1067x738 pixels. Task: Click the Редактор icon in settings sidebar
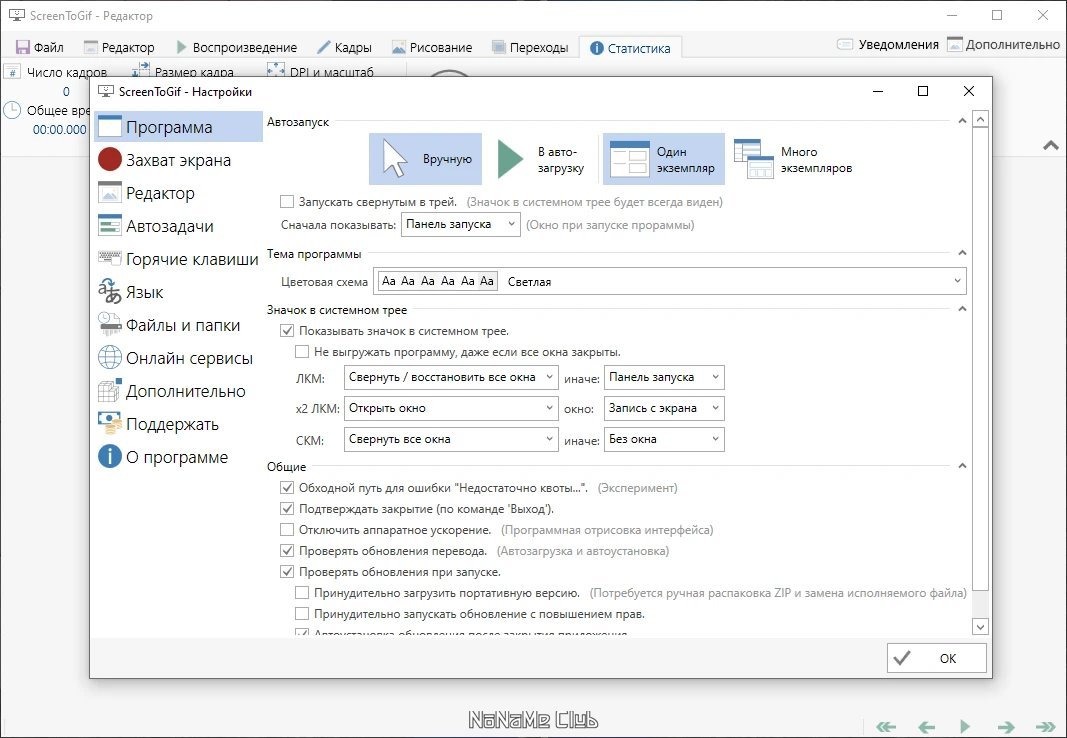[x=110, y=193]
